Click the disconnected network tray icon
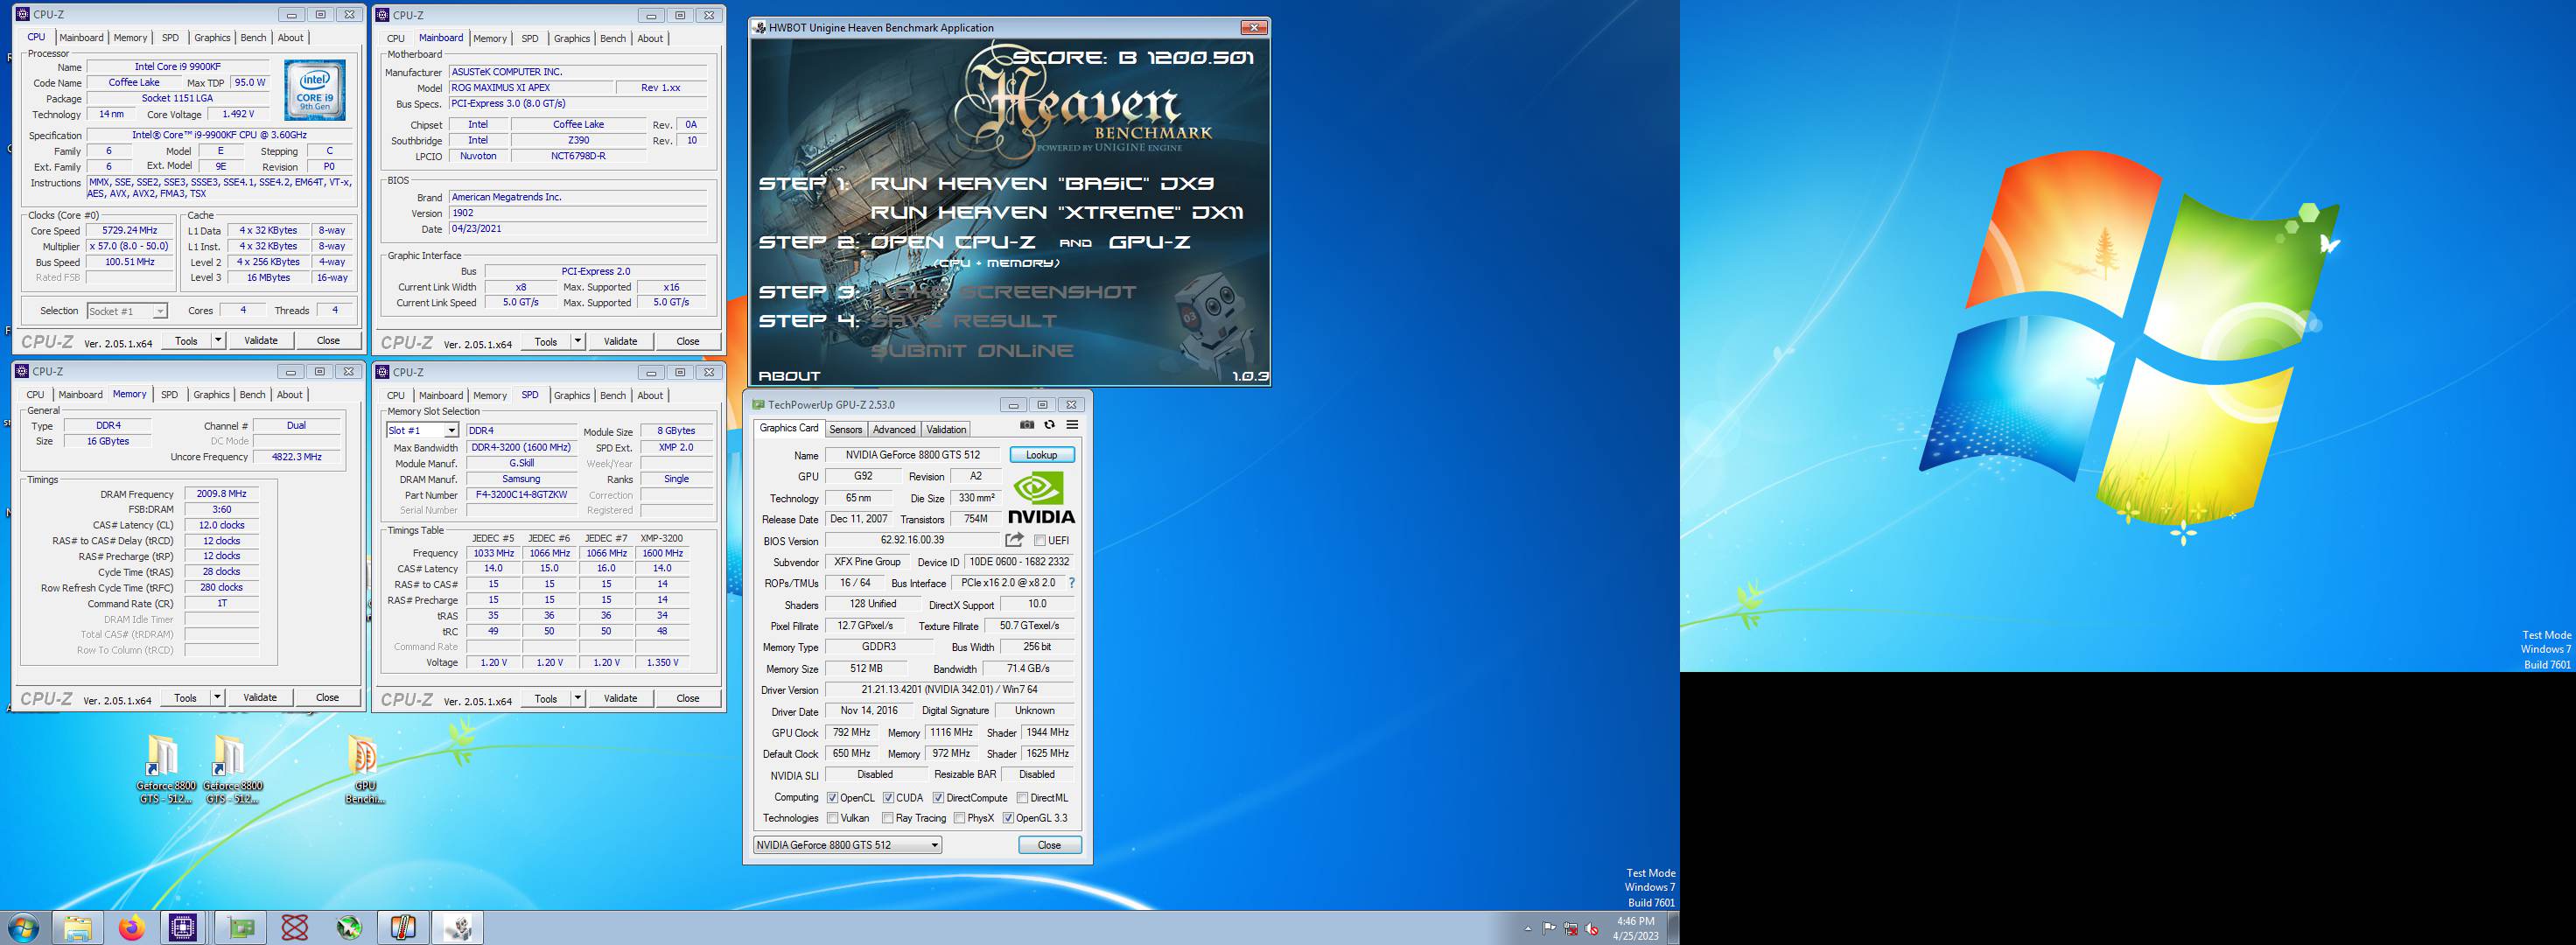 (1570, 929)
